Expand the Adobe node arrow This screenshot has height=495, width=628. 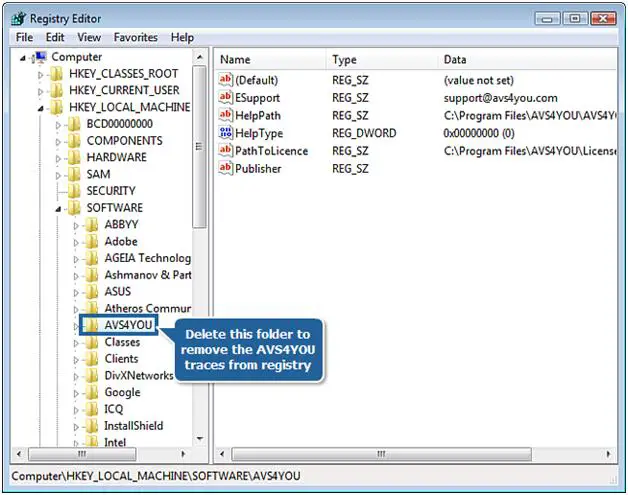point(76,243)
